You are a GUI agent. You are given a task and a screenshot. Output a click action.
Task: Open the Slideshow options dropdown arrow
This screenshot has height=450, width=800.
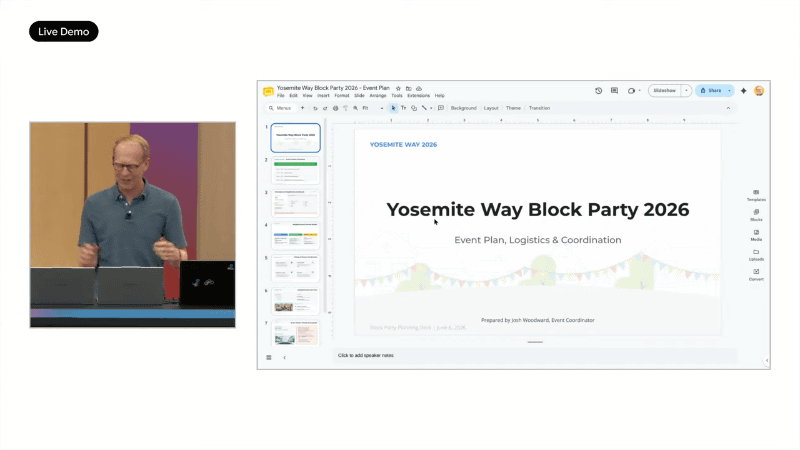click(686, 91)
